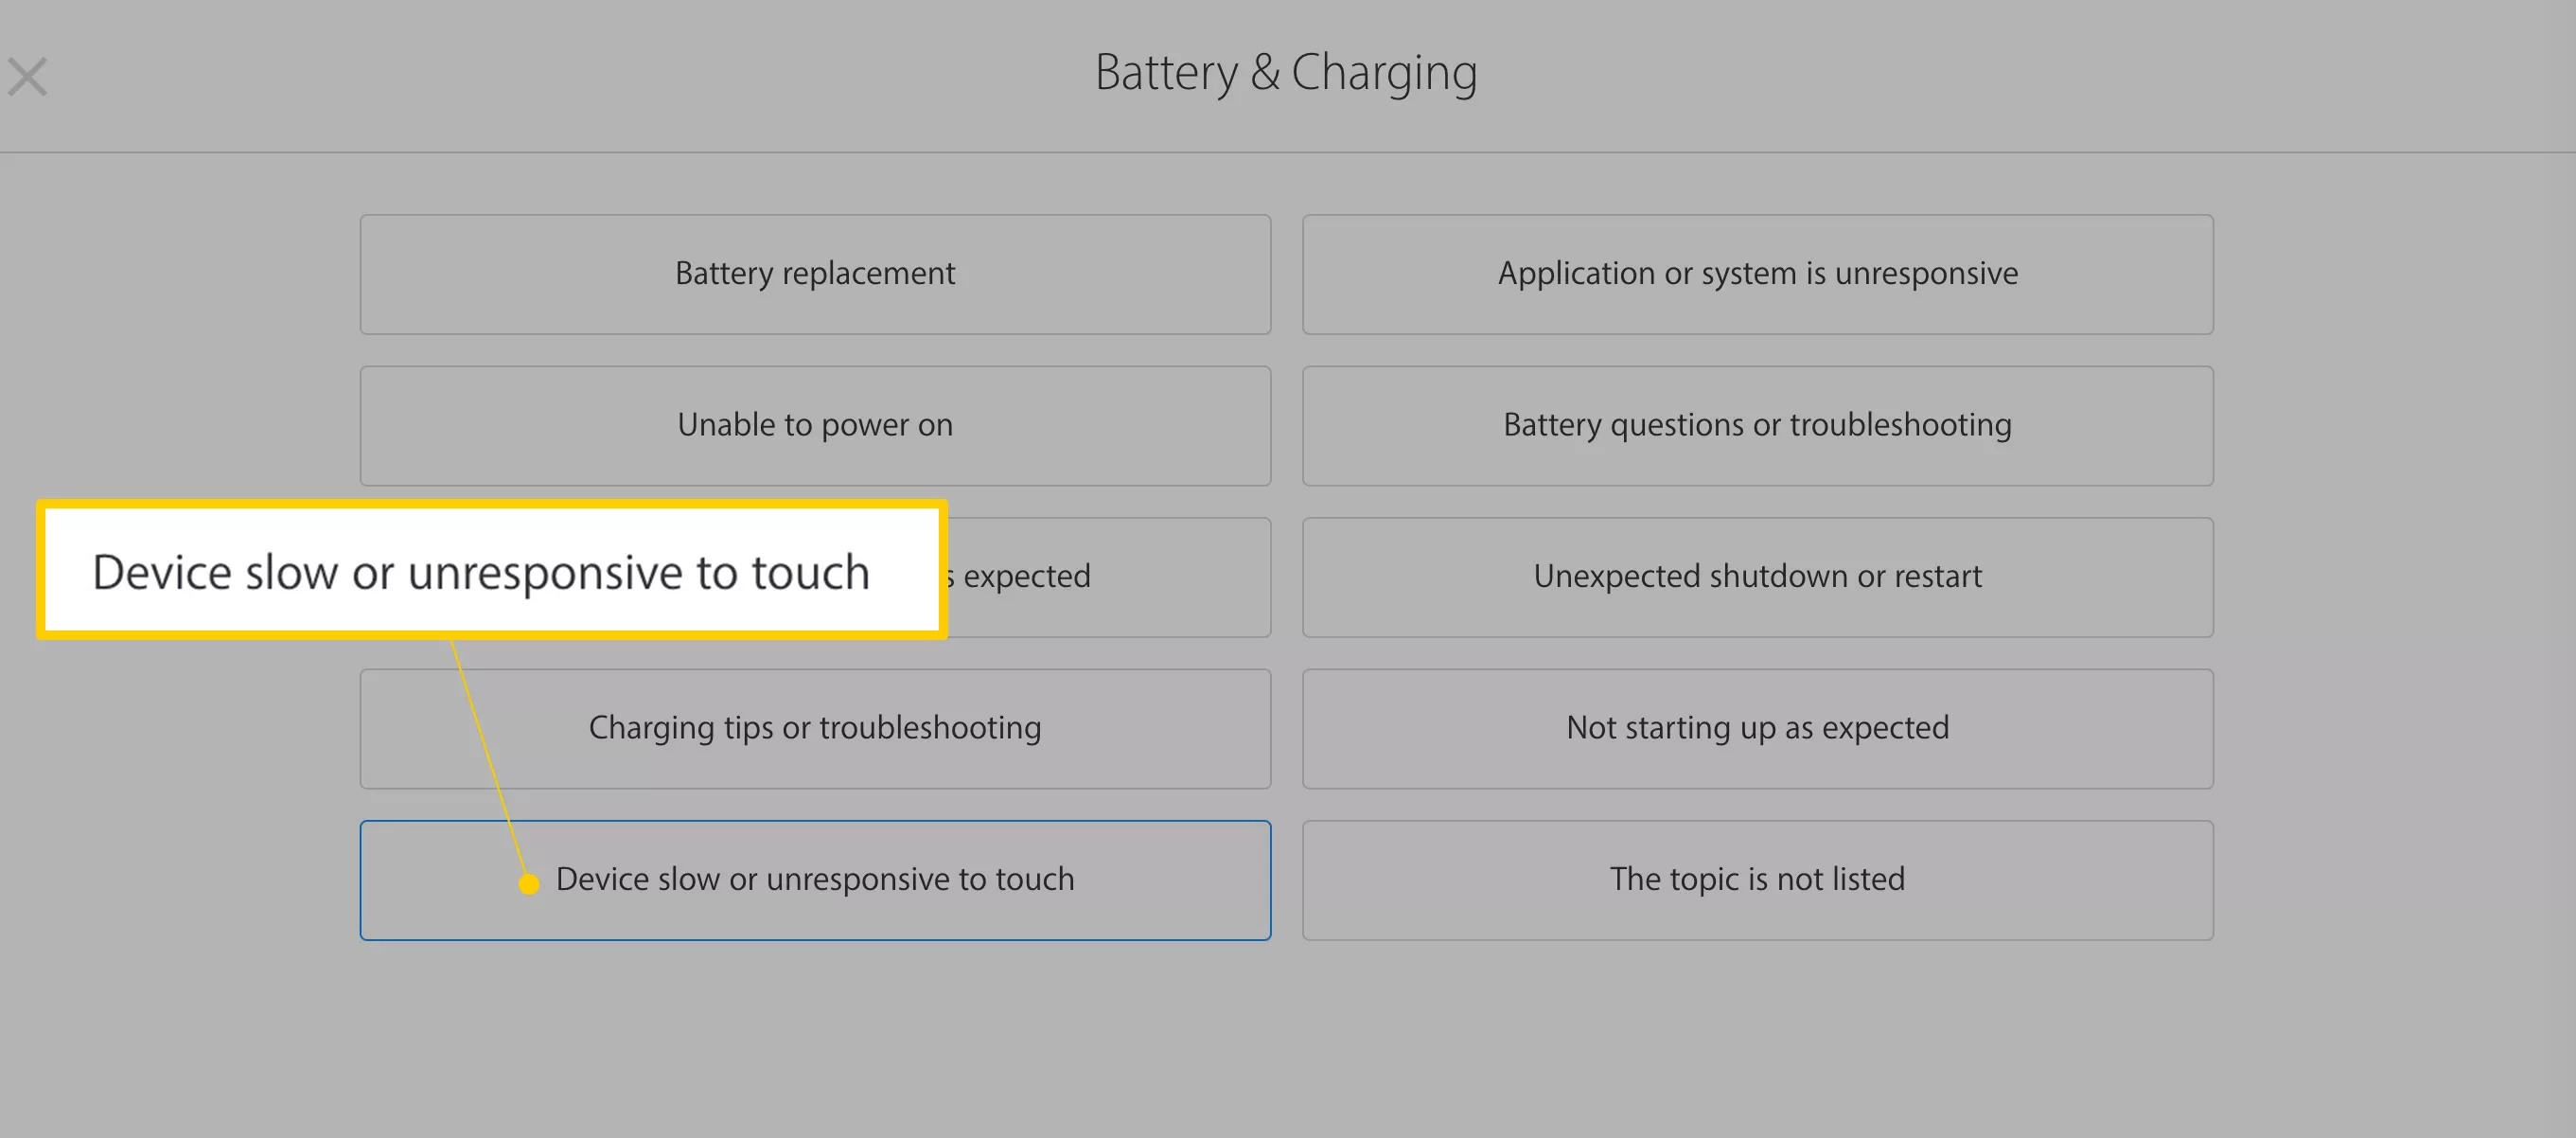Click Device slow or unresponsive to touch
The width and height of the screenshot is (2576, 1138).
[813, 880]
